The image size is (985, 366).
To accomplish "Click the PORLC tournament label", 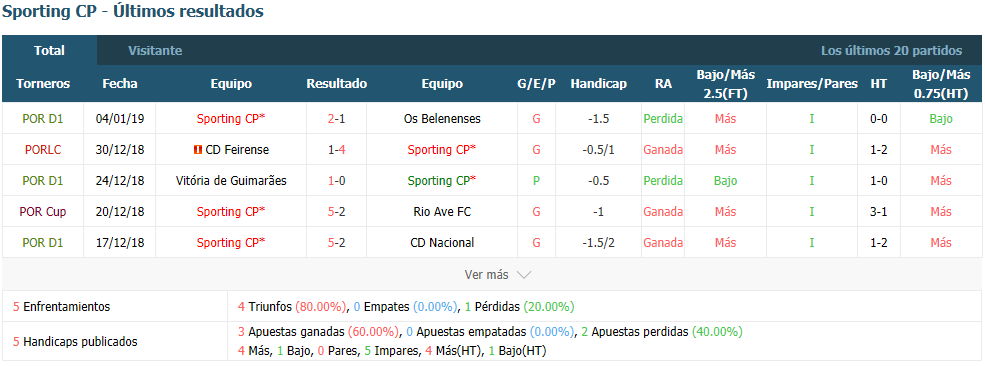I will point(43,150).
